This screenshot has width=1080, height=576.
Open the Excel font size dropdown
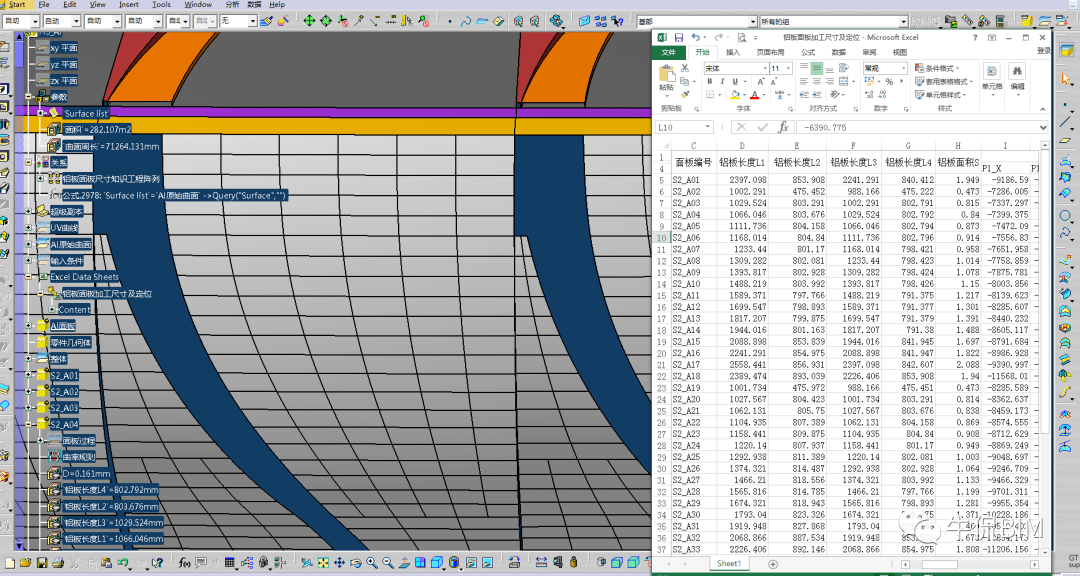click(x=789, y=68)
